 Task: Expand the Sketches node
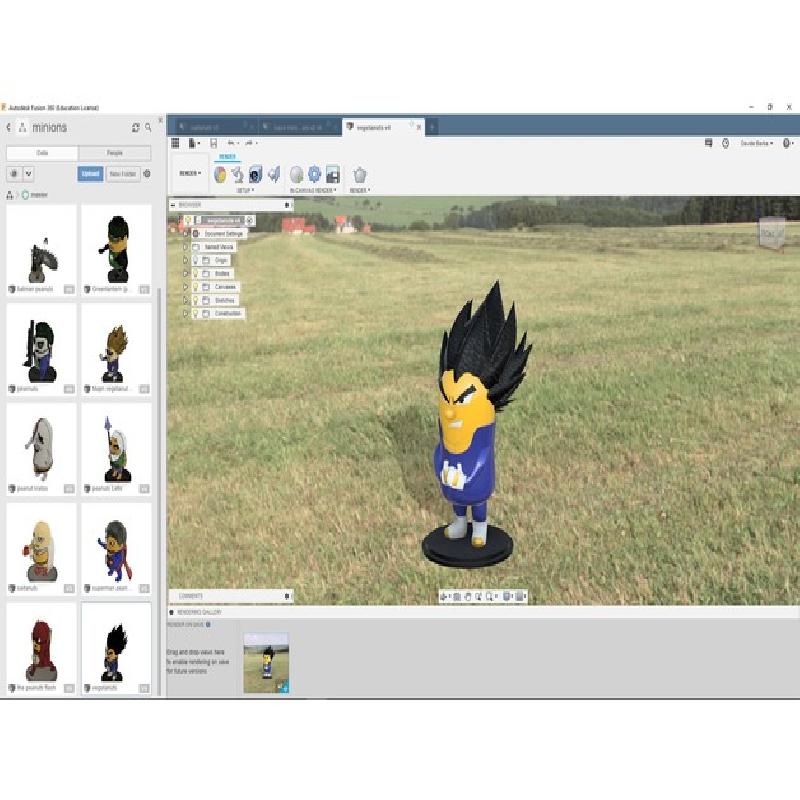[186, 301]
